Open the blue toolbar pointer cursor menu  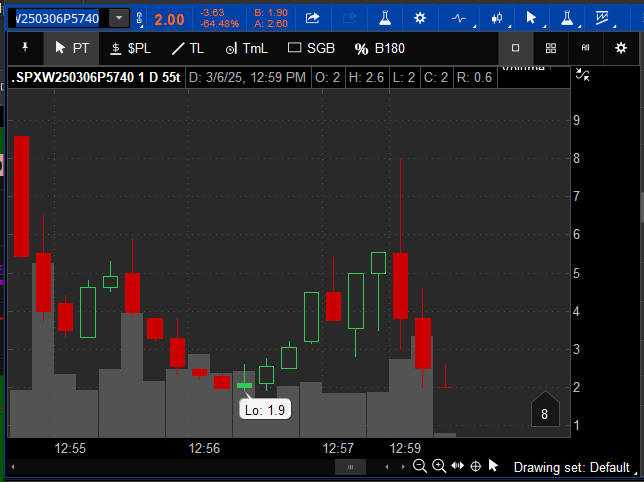(x=531, y=18)
